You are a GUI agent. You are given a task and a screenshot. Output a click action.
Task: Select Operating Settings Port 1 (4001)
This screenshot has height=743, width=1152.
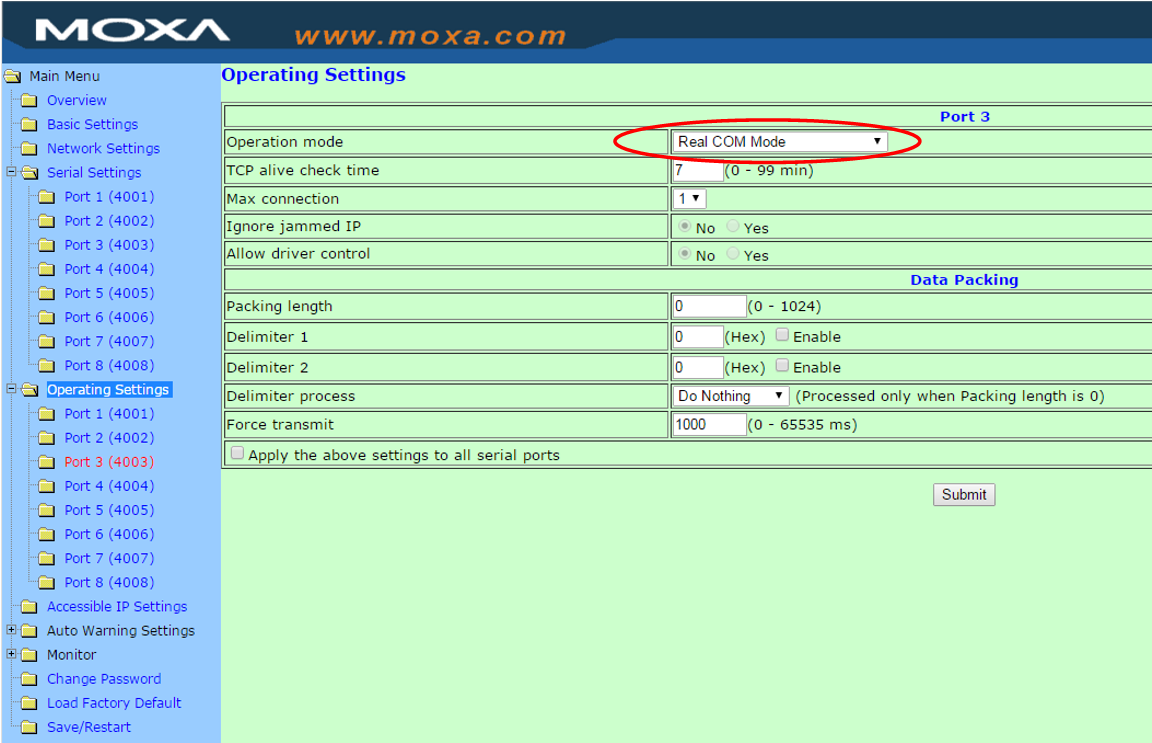(109, 414)
